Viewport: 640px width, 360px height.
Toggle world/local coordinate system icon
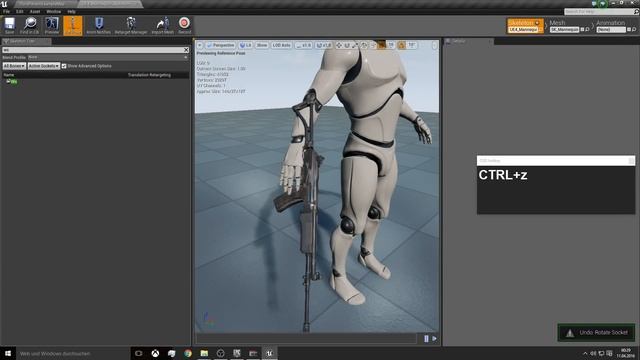tap(364, 45)
